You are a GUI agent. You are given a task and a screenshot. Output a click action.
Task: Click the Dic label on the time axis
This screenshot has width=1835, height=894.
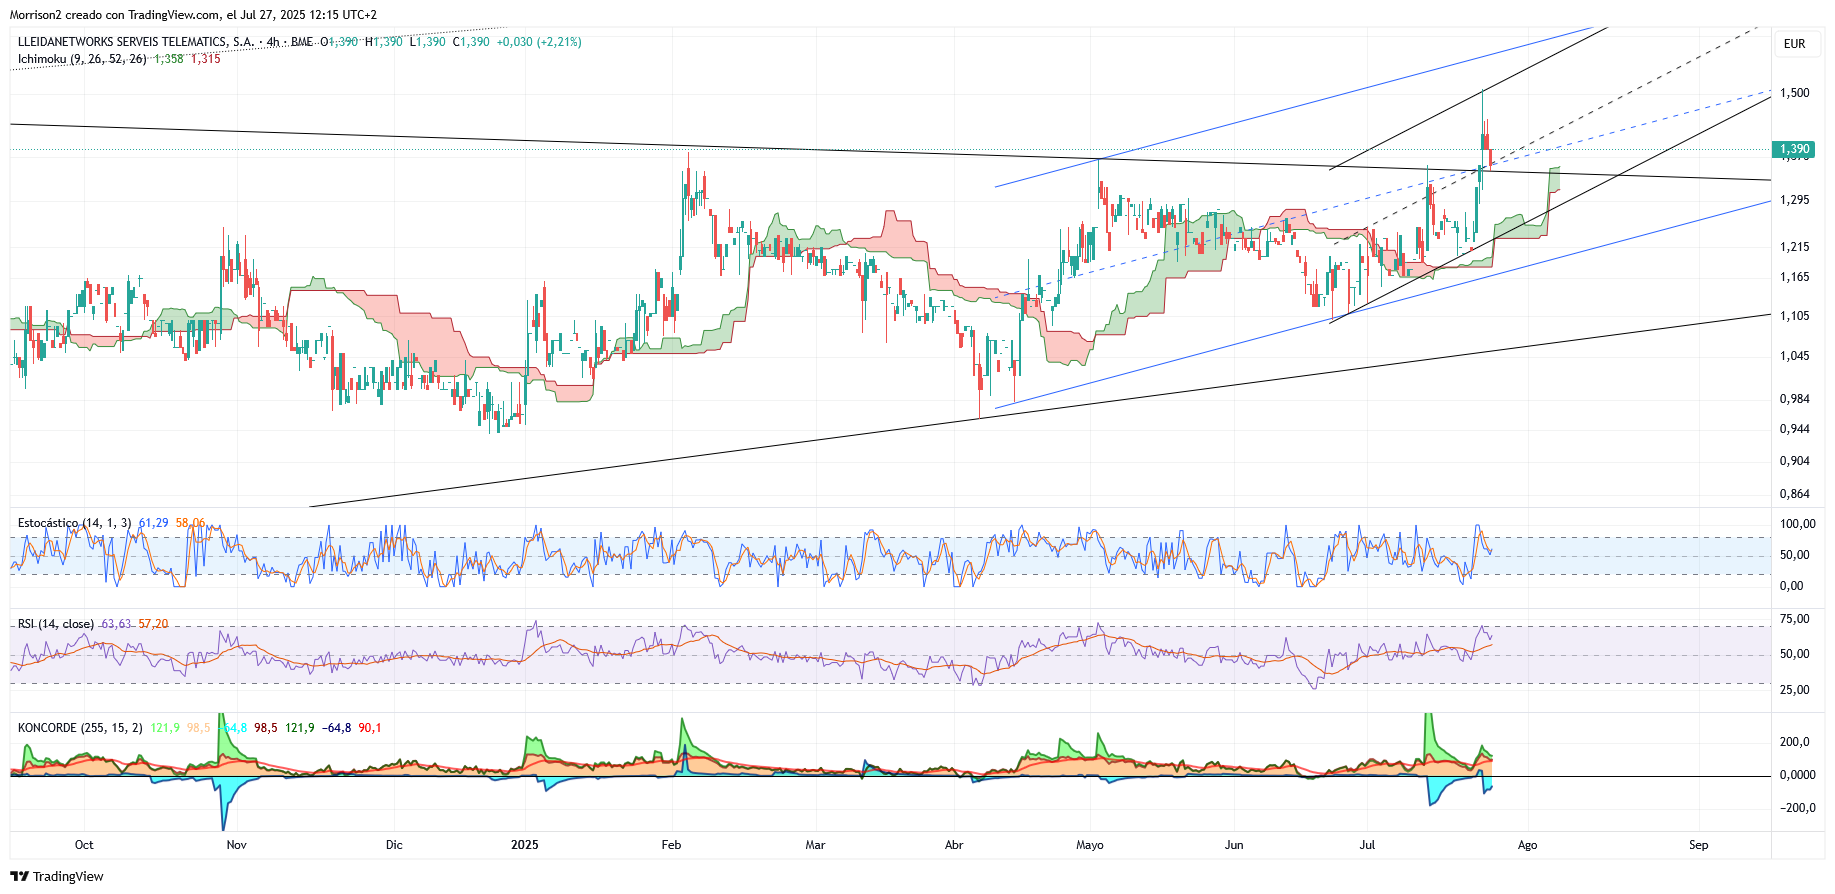tap(395, 845)
